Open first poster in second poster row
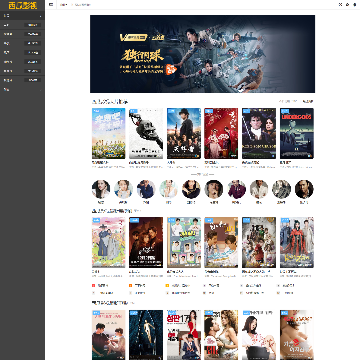This screenshot has height=360, width=360. tap(109, 242)
